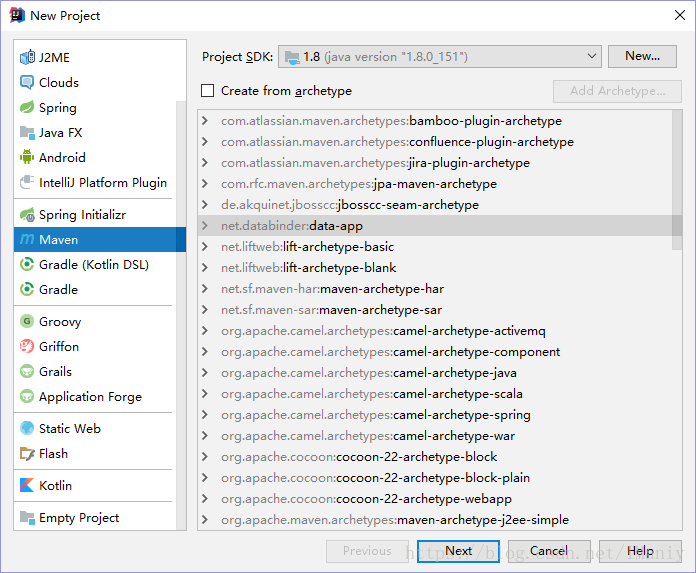This screenshot has width=696, height=573.
Task: Select the Java FX folder icon
Action: point(27,132)
